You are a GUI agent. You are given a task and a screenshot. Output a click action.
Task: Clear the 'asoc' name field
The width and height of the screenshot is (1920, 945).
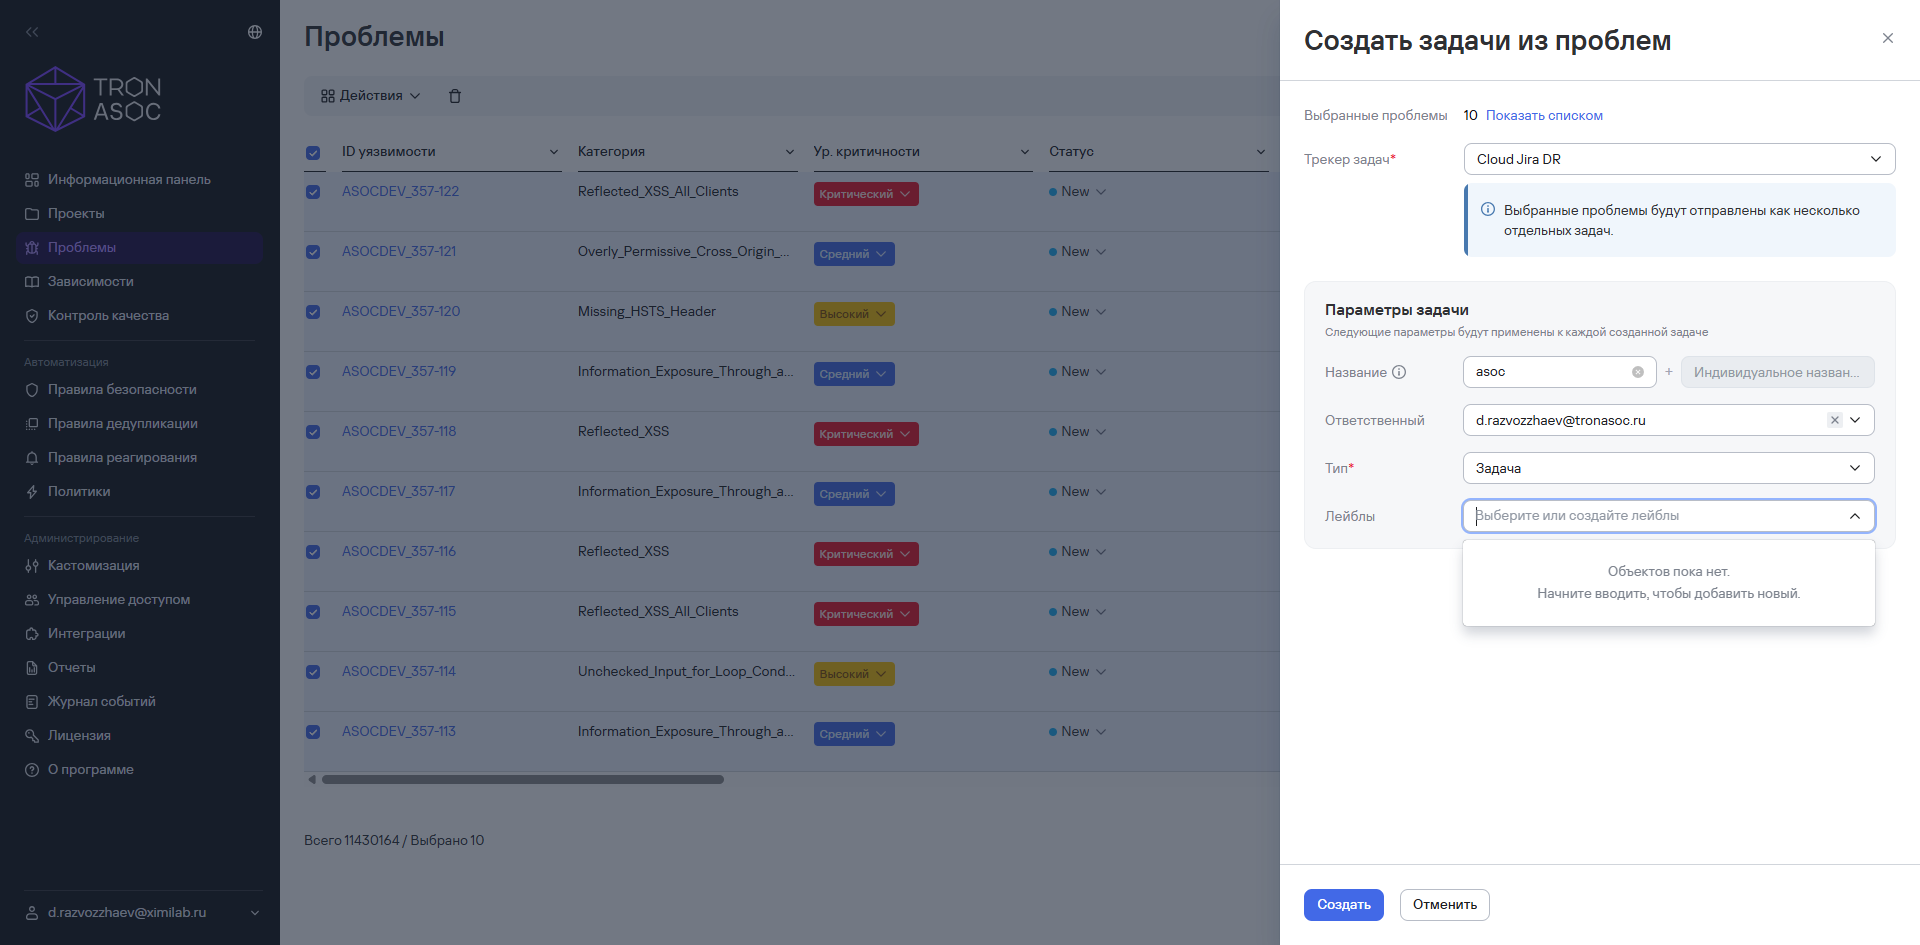[x=1638, y=372]
